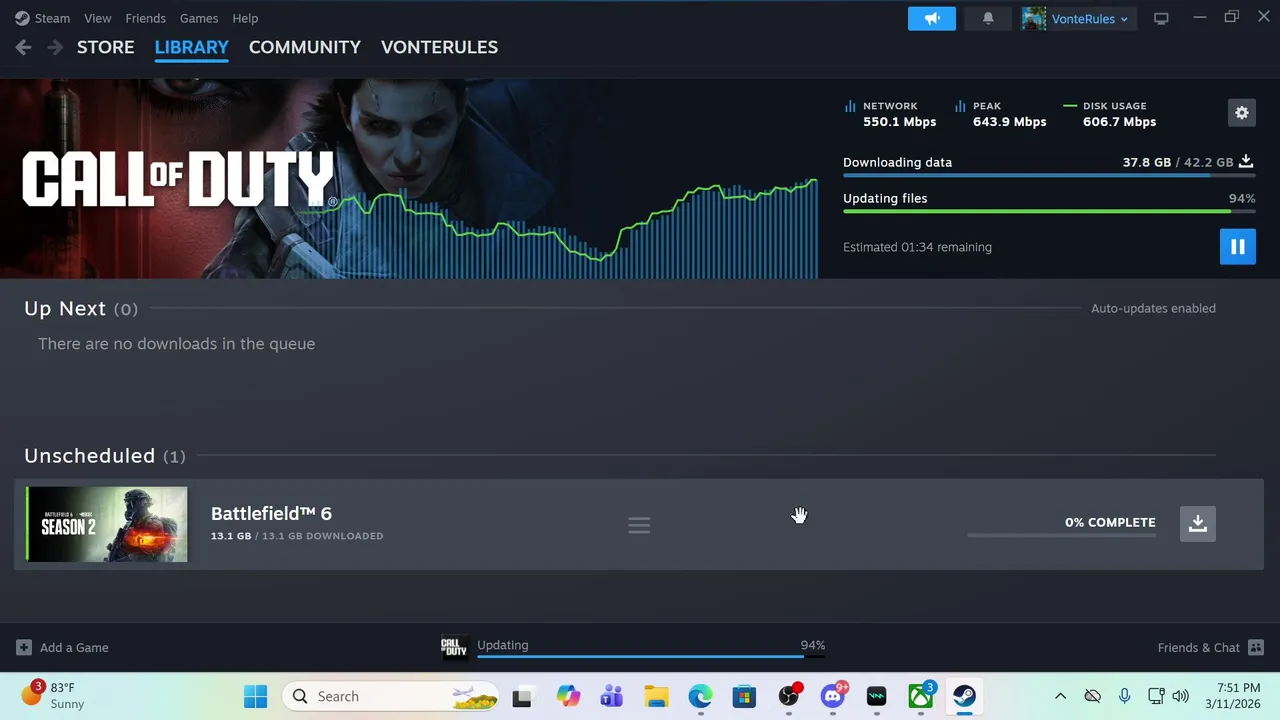The height and width of the screenshot is (720, 1280).
Task: Click the Call of Duty icon in status bar
Action: click(455, 647)
